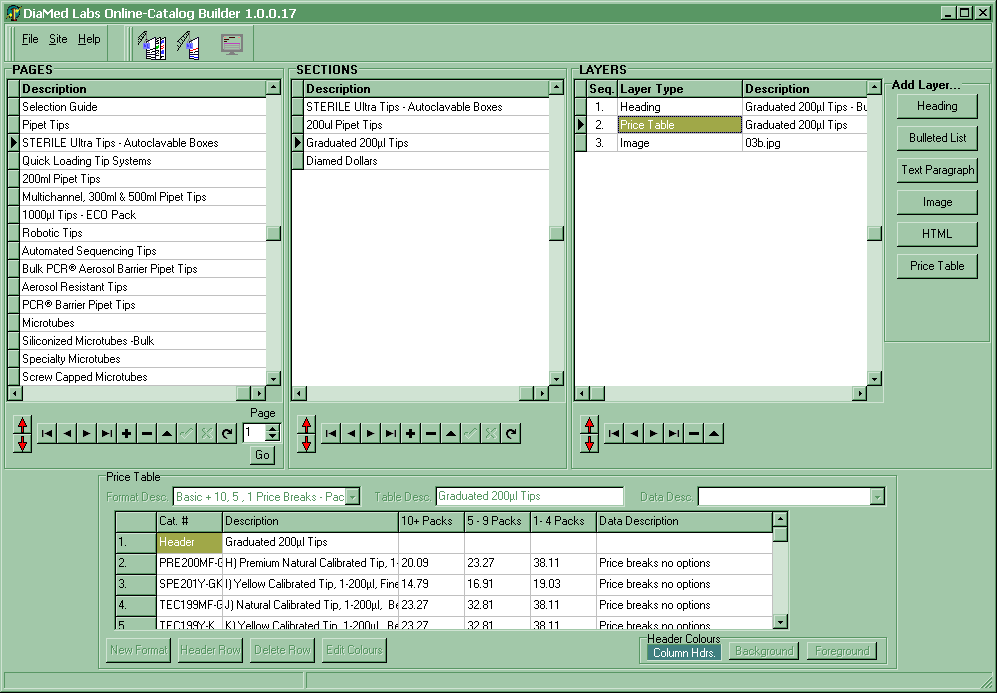The width and height of the screenshot is (997, 693).
Task: Click the Column Hdrs. colour button
Action: click(684, 652)
